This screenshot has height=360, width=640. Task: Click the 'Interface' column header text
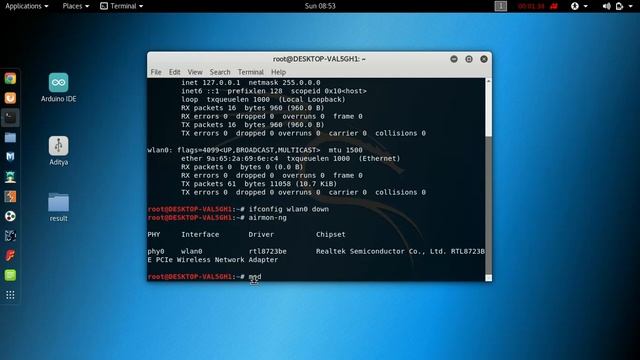click(x=200, y=234)
